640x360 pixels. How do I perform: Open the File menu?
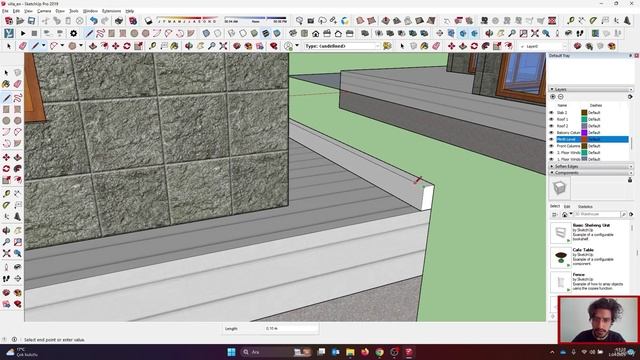(5, 11)
